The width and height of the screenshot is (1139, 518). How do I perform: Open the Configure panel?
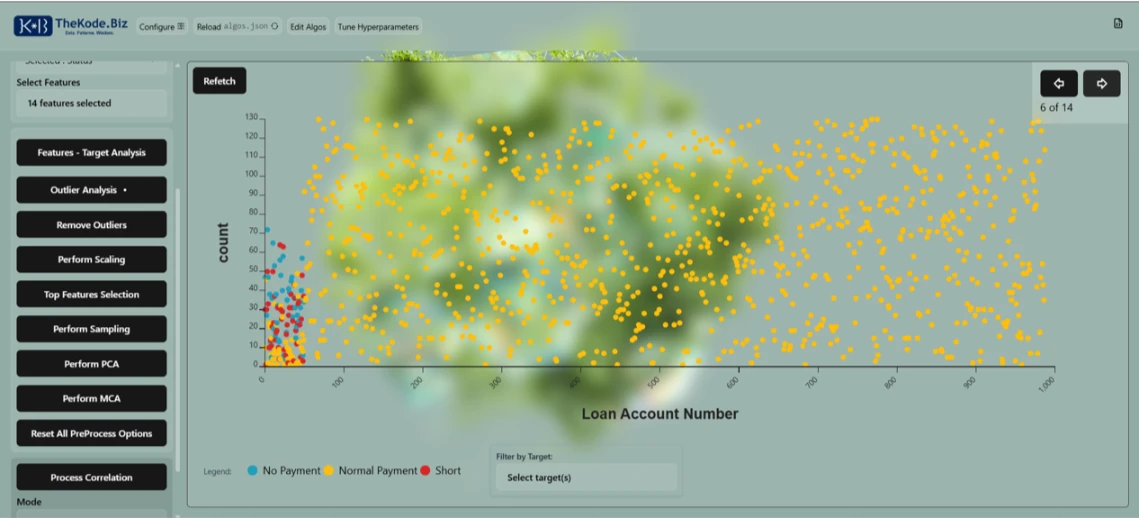coord(161,27)
